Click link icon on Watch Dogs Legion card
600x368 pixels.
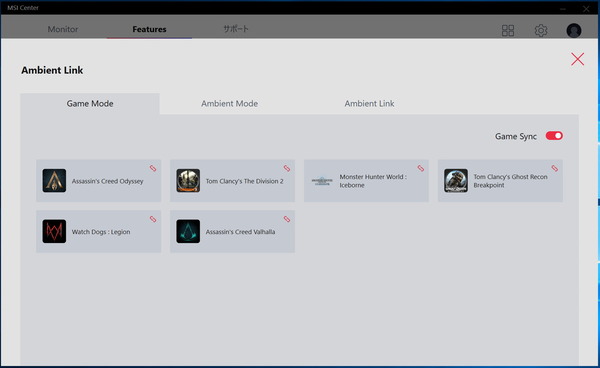(153, 219)
